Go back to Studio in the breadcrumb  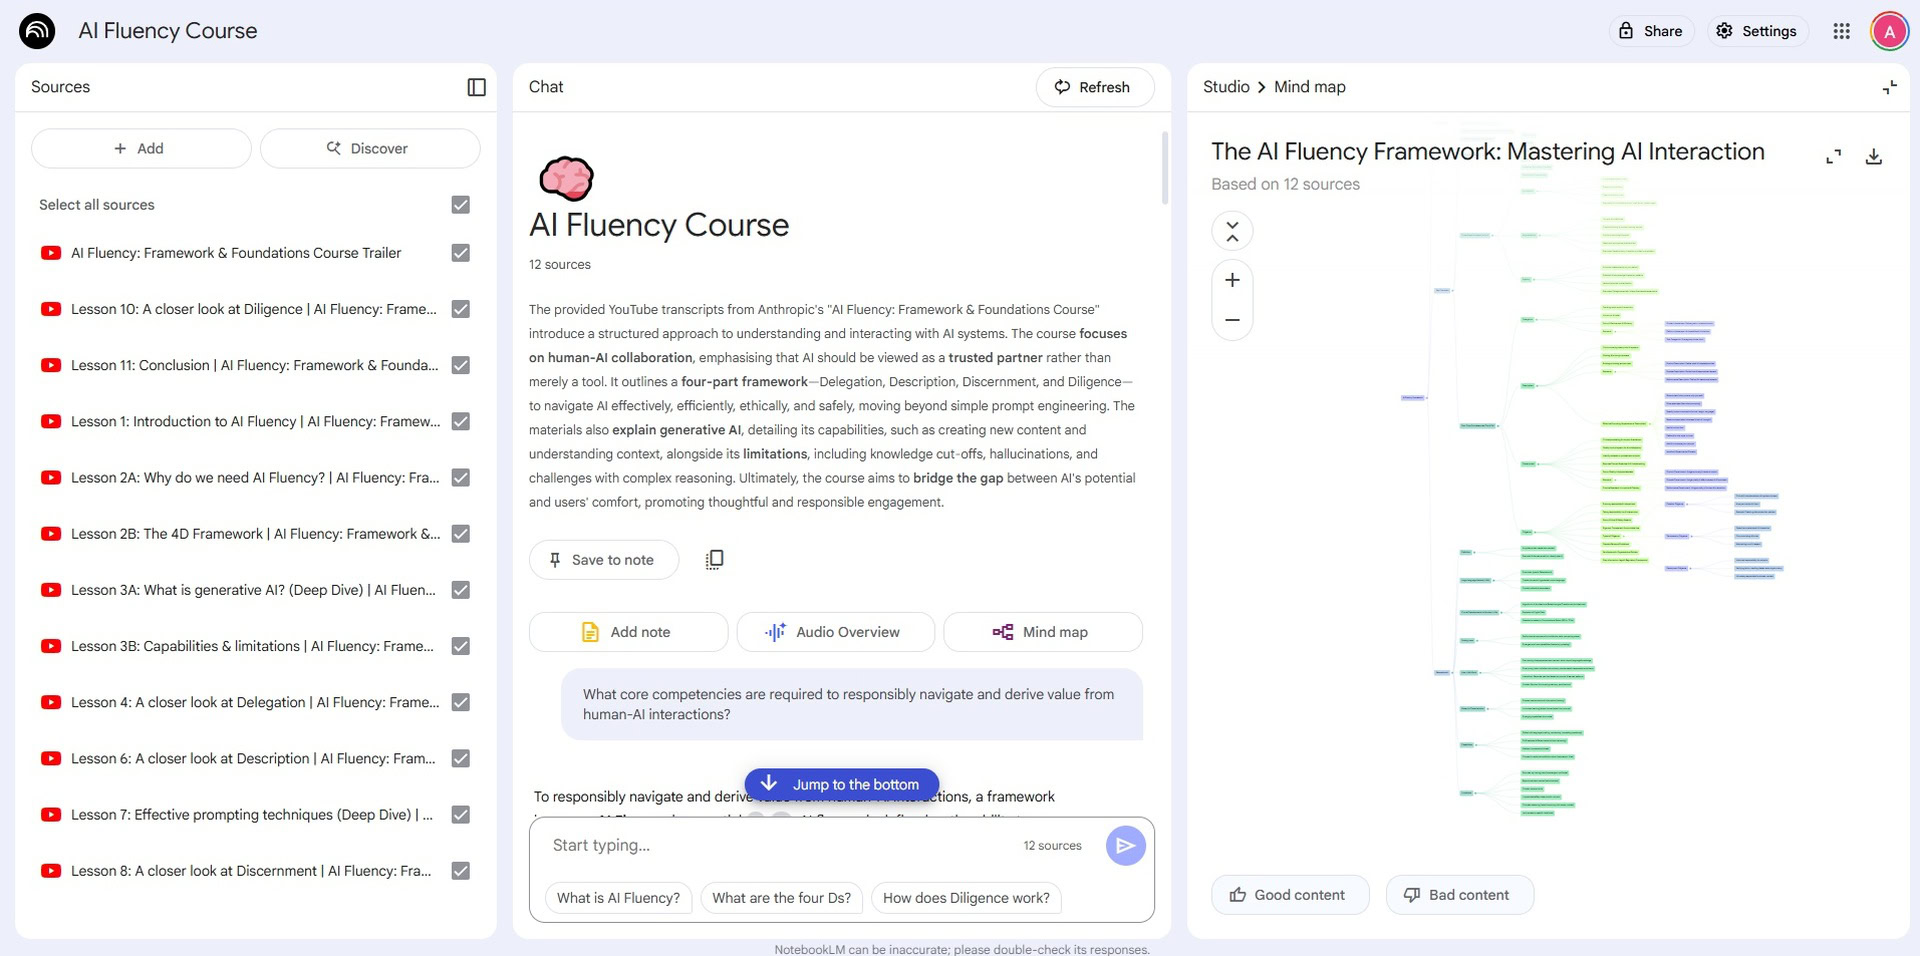(x=1226, y=87)
